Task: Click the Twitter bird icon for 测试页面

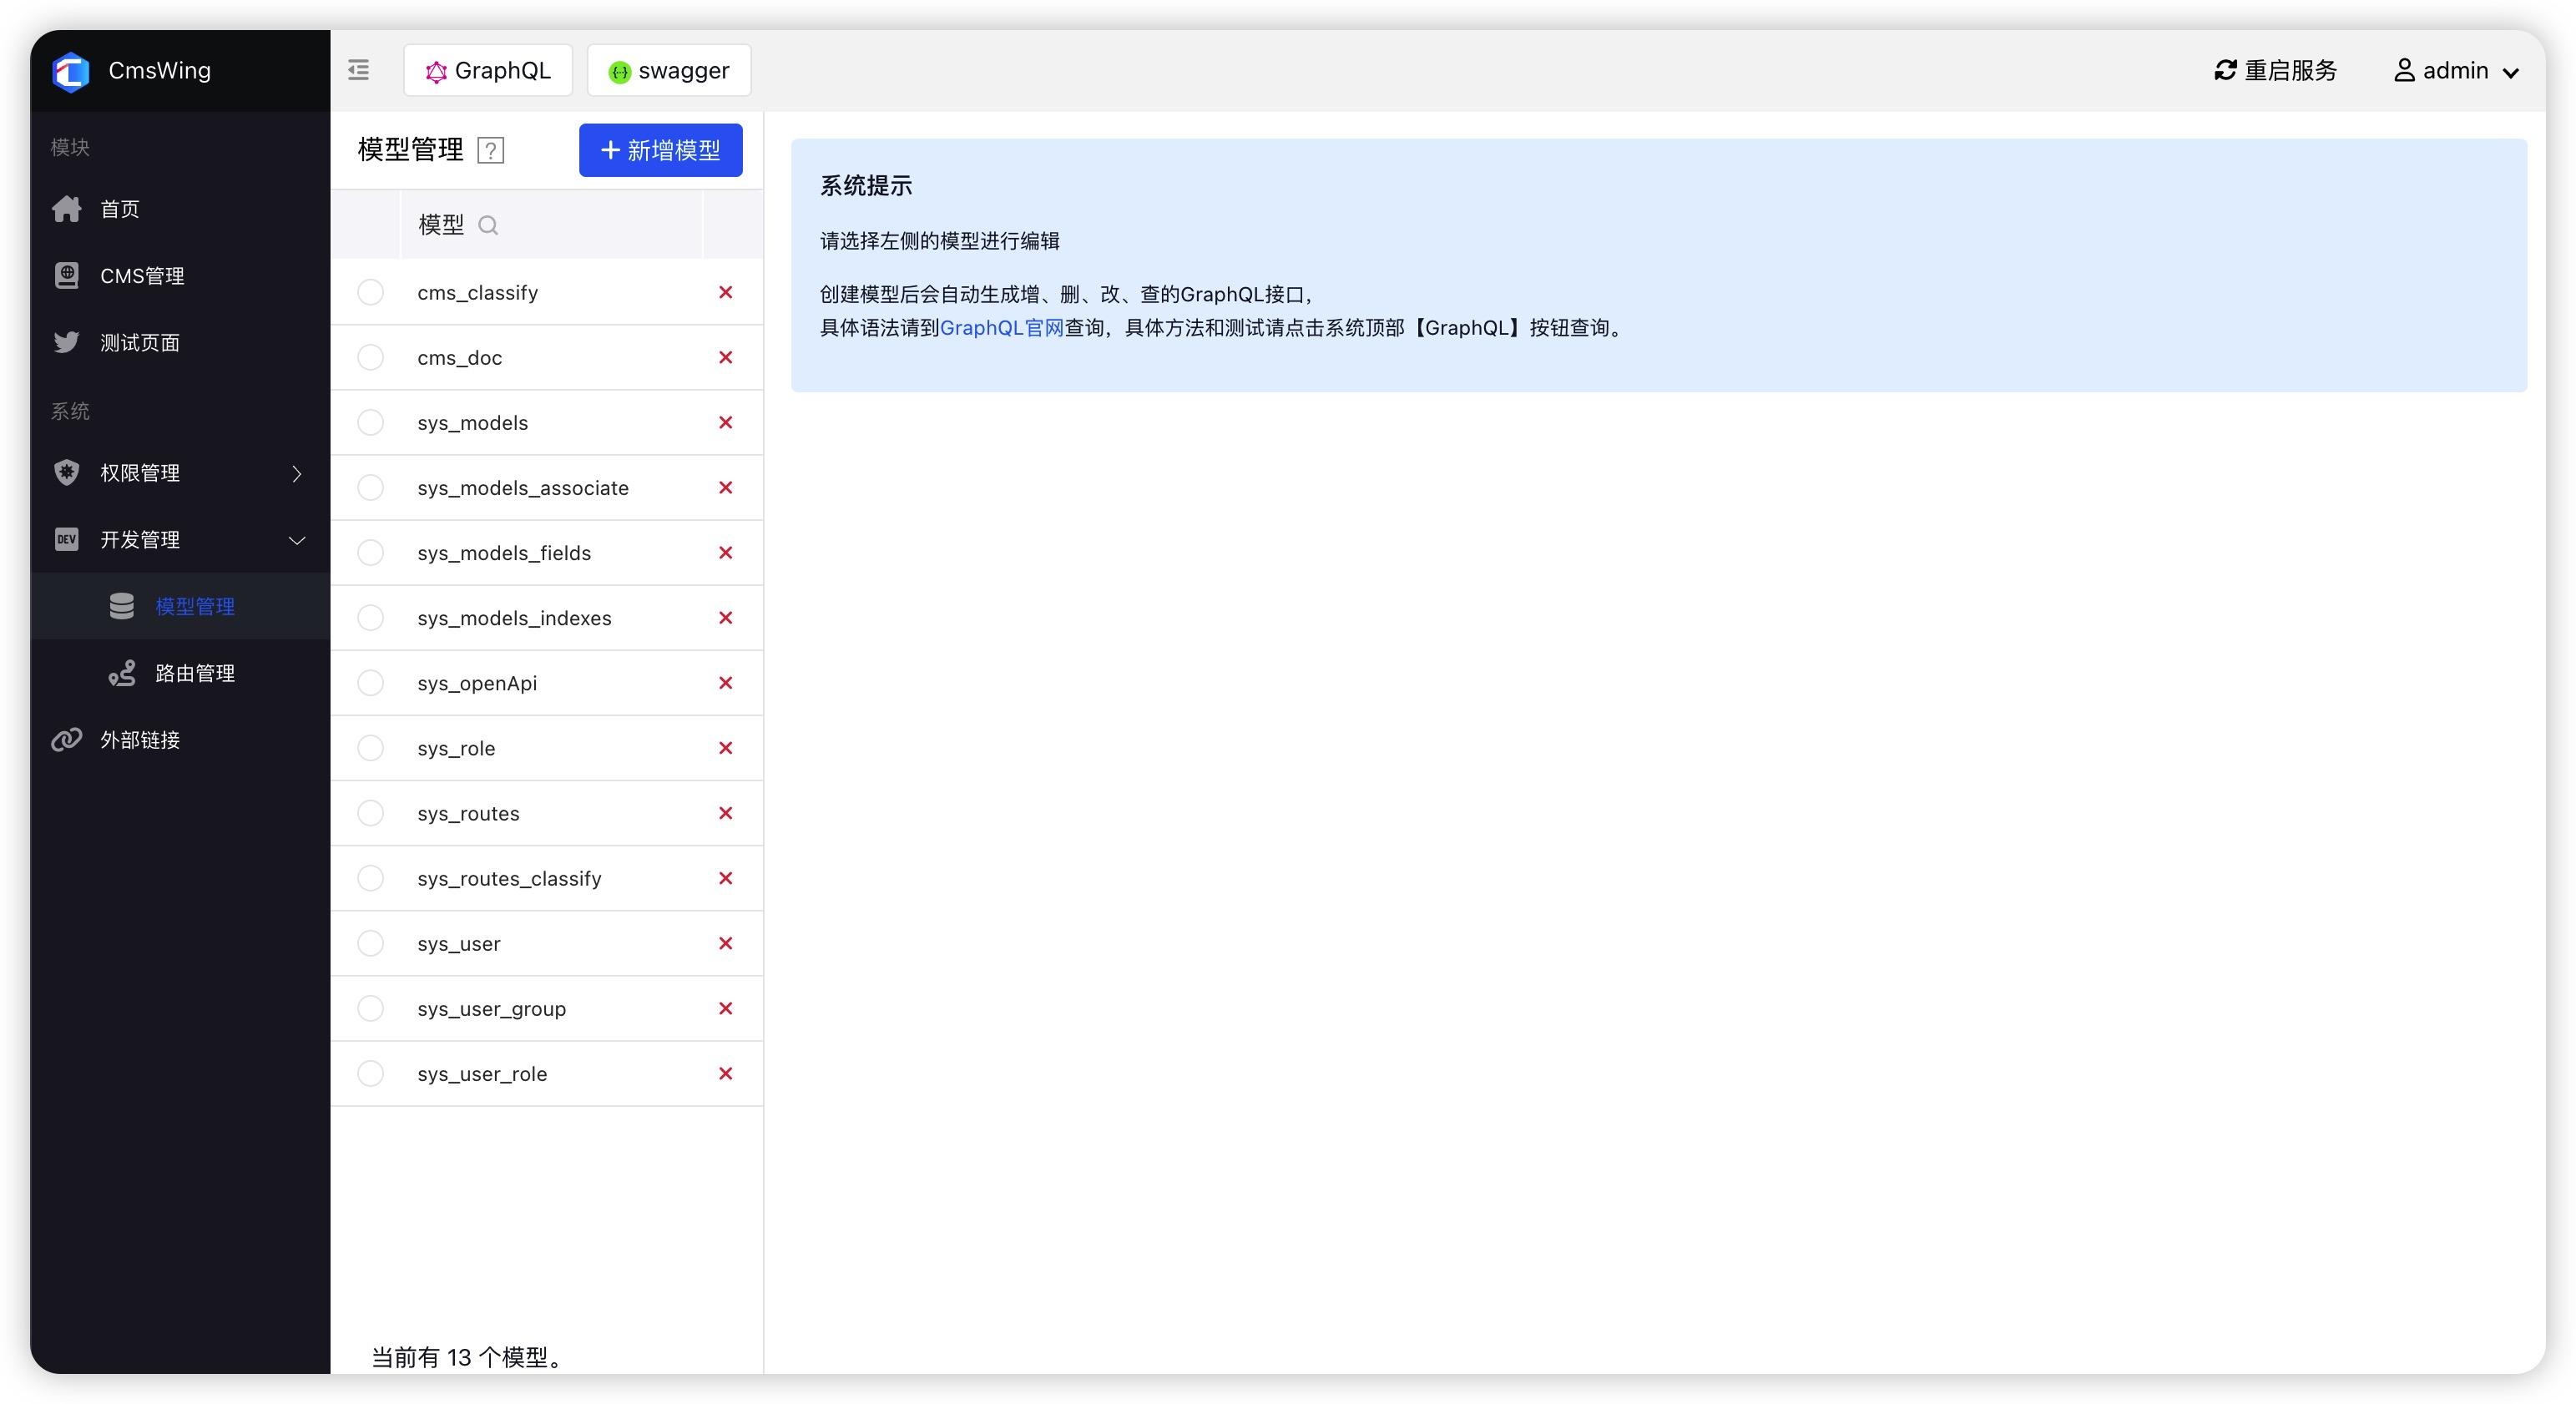Action: 67,342
